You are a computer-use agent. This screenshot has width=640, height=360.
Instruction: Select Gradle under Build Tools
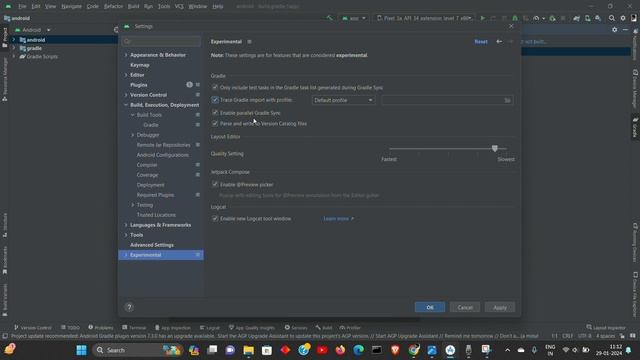151,125
